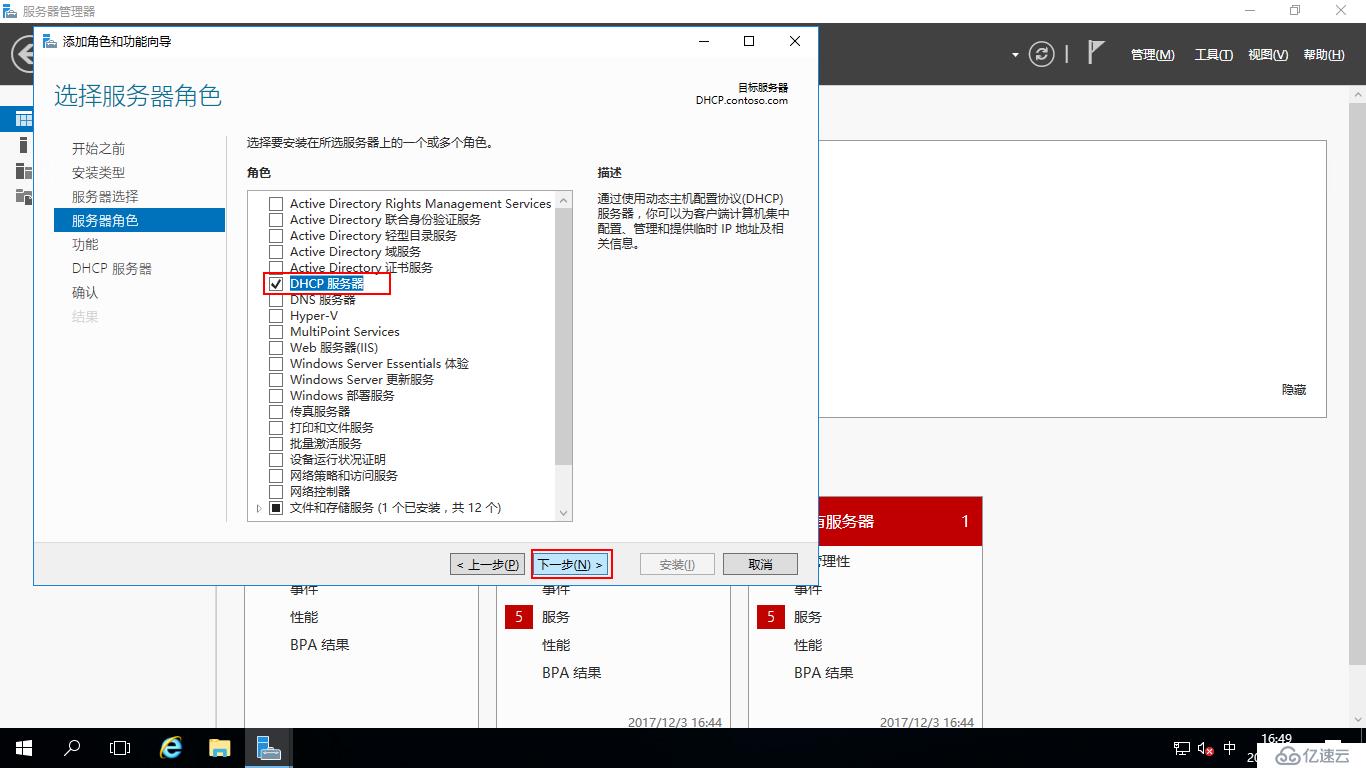Image resolution: width=1366 pixels, height=768 pixels.
Task: Select the 服务器角色 wizard step
Action: (x=139, y=220)
